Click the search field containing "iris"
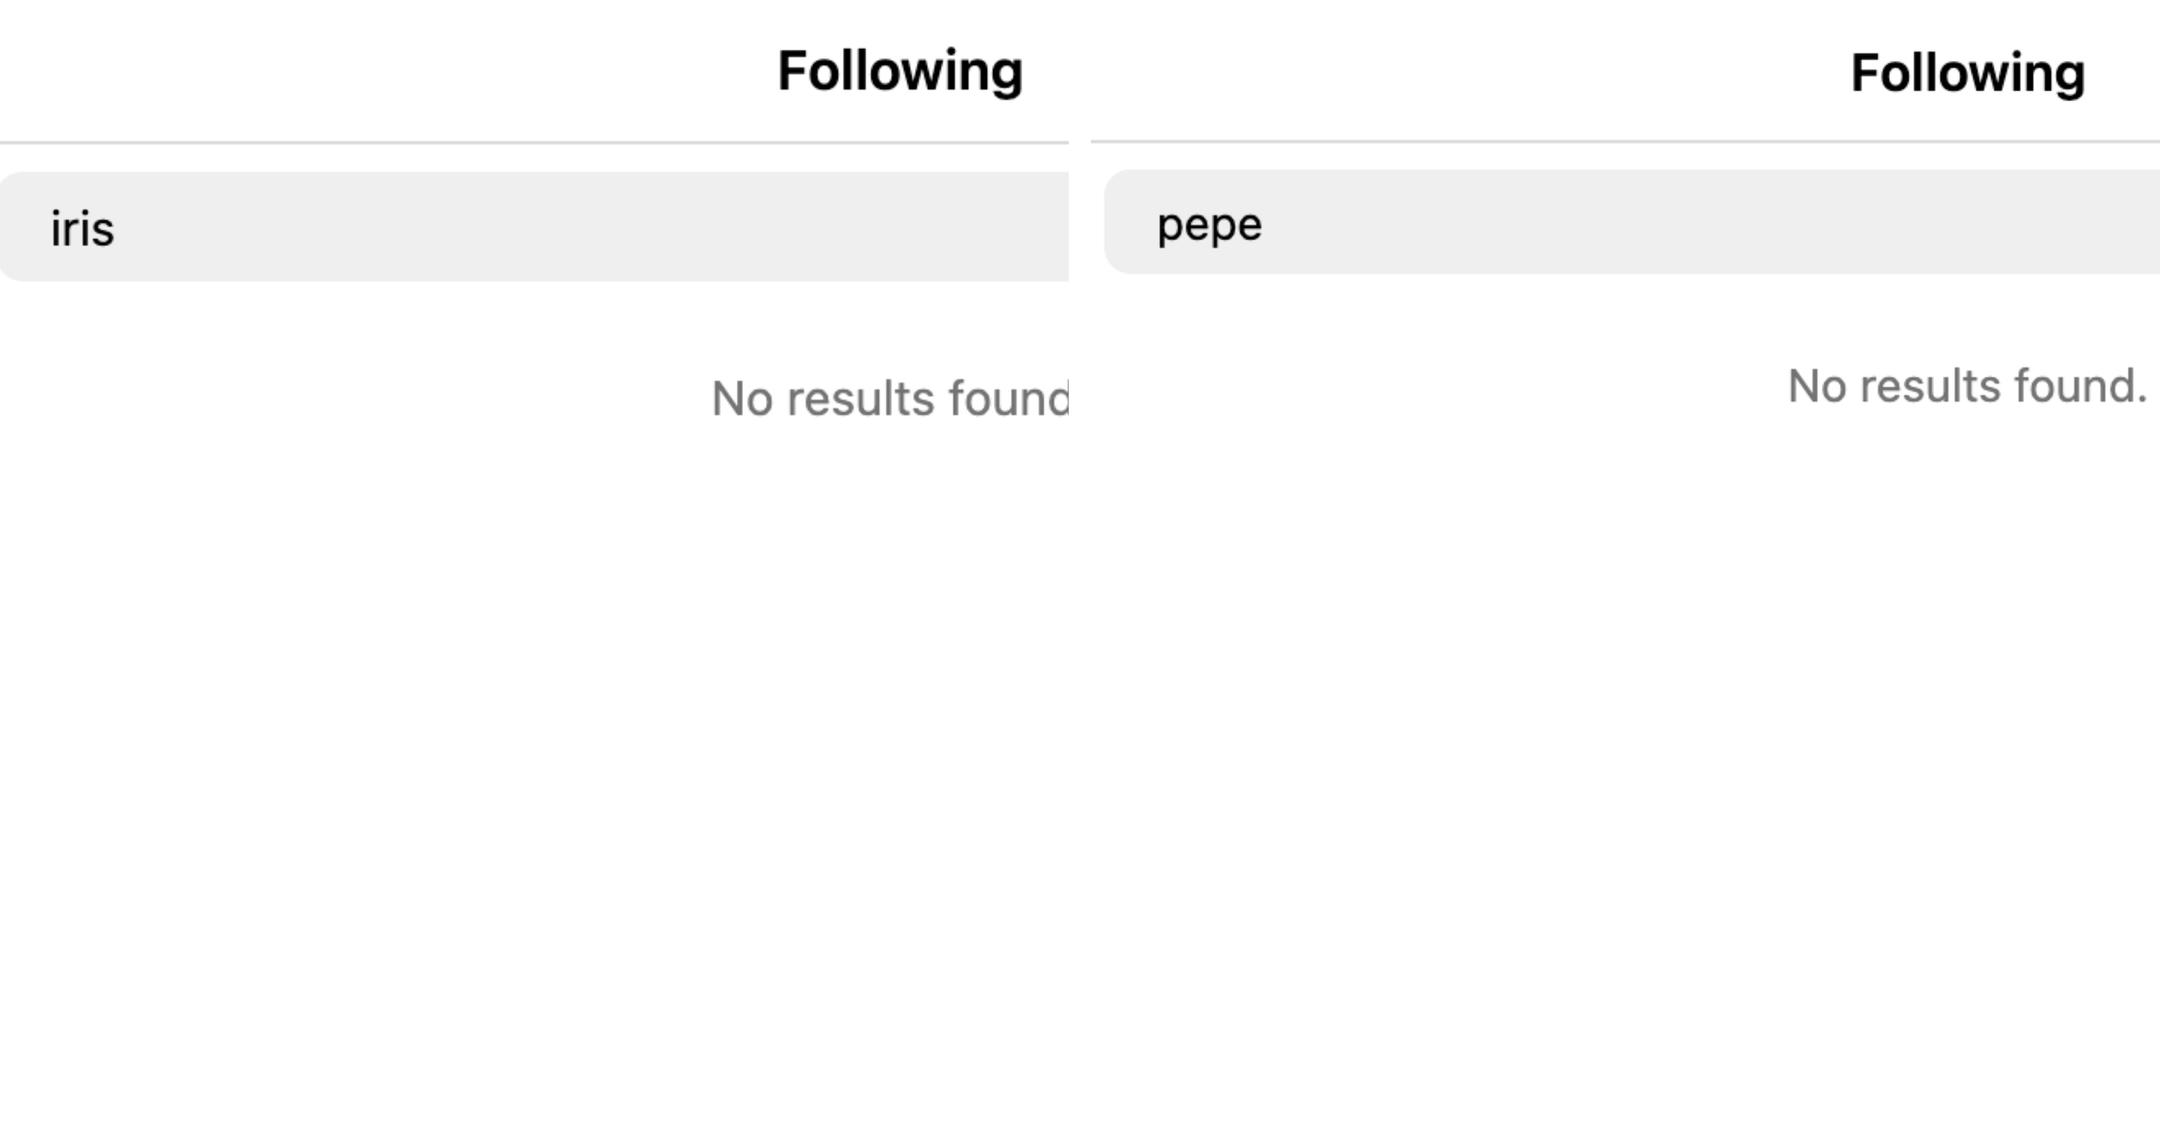Screen dimensions: 2160x1131 click(x=534, y=227)
